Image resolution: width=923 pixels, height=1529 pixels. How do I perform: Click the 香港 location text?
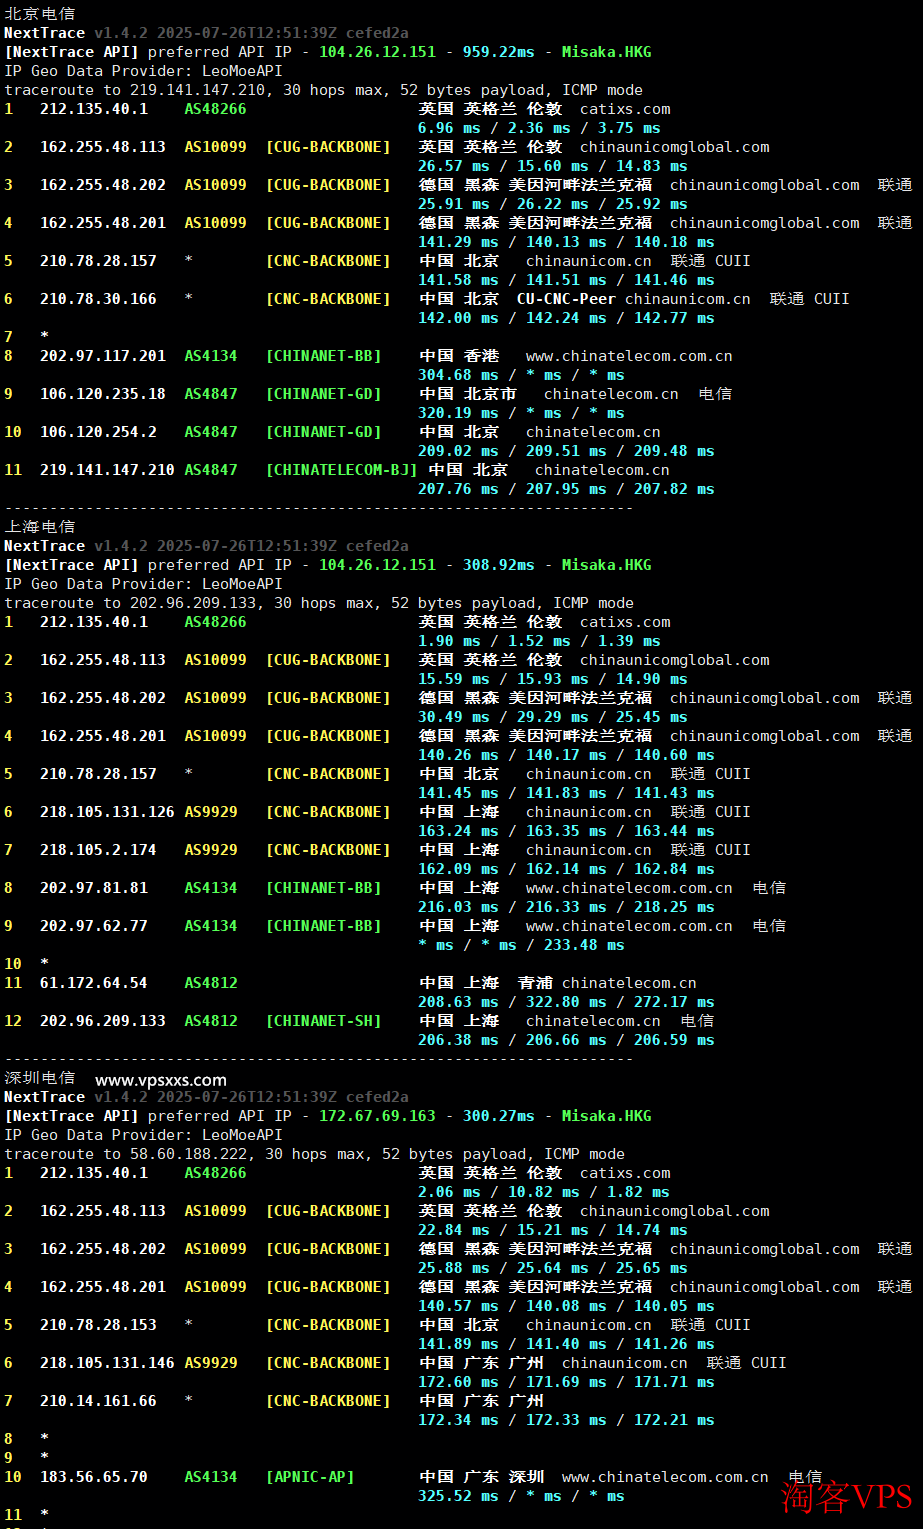(x=481, y=356)
